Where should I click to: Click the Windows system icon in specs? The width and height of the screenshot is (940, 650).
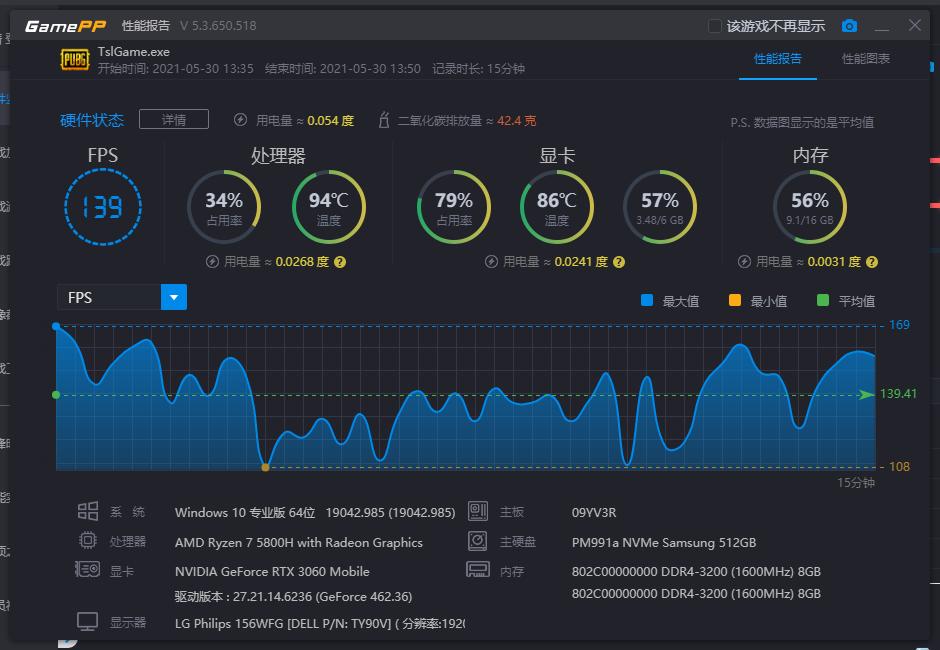coord(88,511)
